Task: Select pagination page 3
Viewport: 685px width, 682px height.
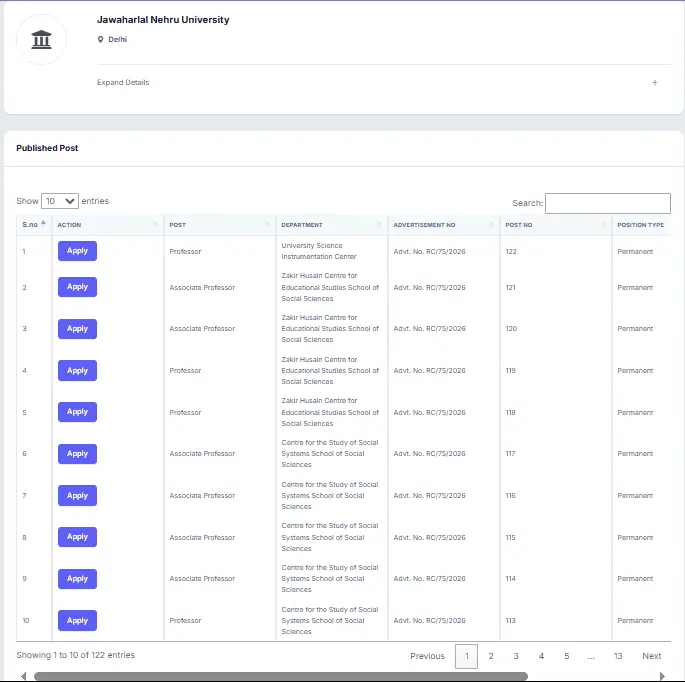Action: pyautogui.click(x=516, y=656)
